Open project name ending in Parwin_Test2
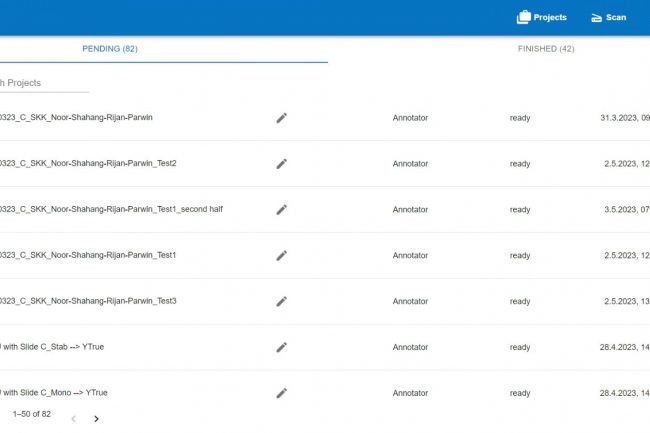Screen dimensions: 650x433 click(88, 163)
